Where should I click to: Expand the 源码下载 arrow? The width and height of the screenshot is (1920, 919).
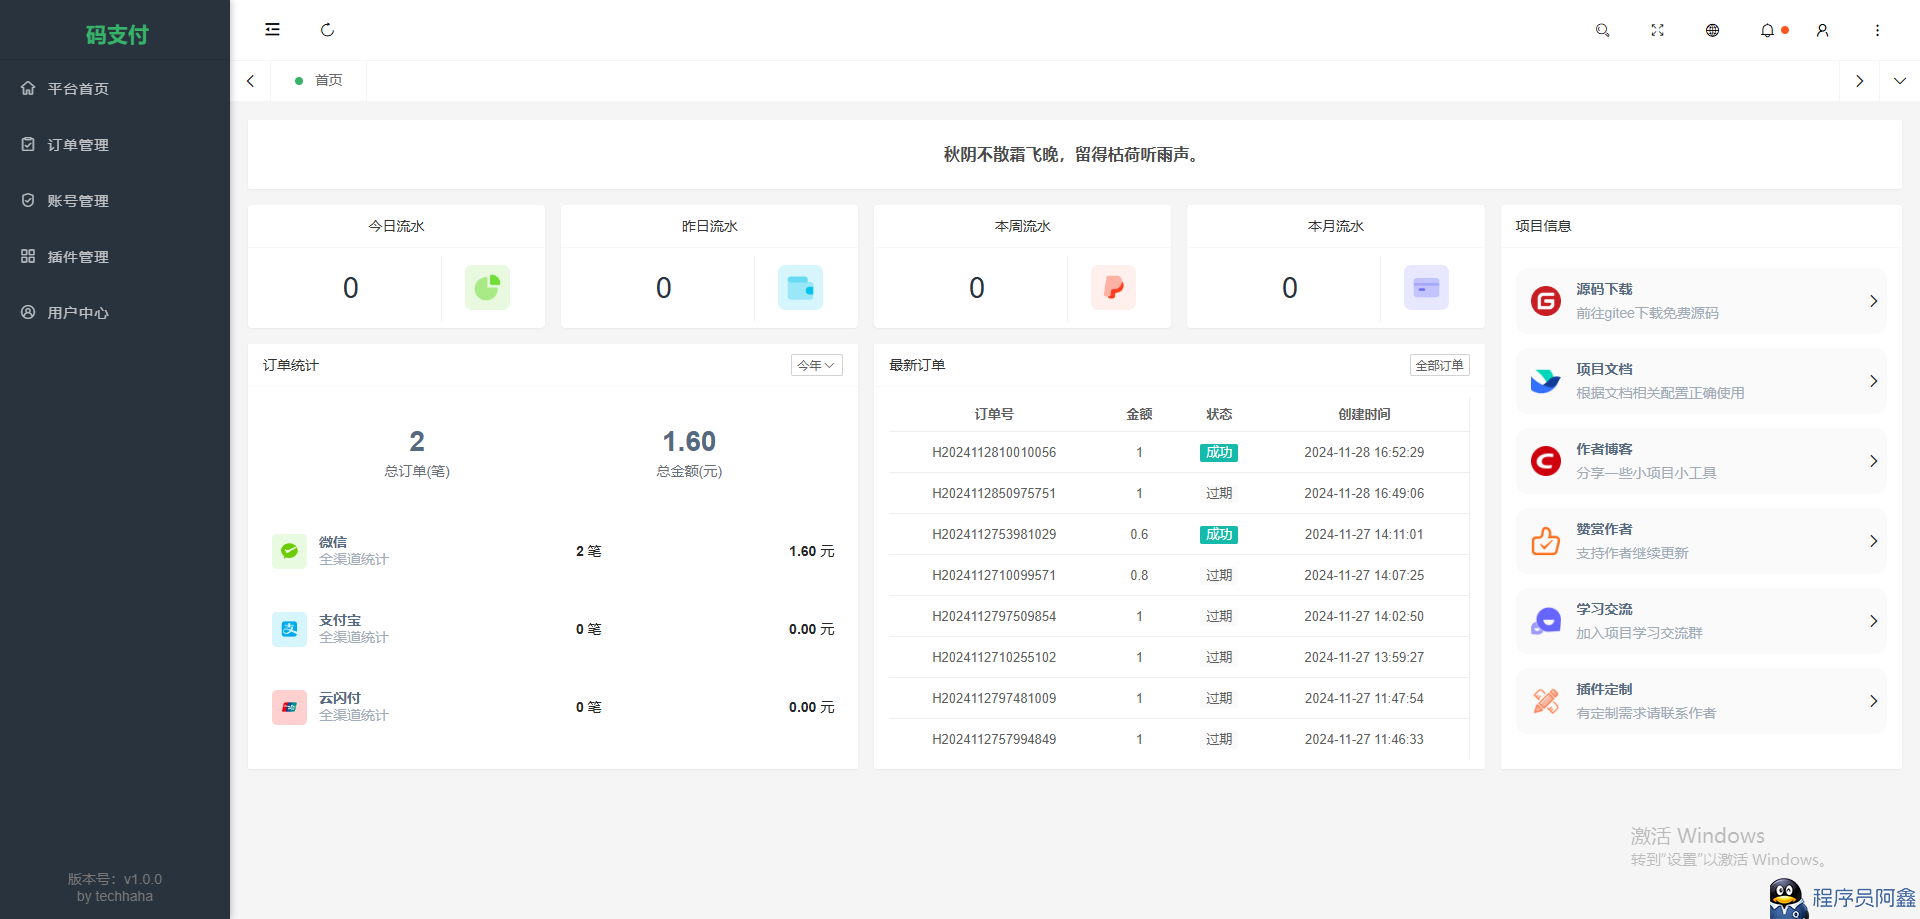[1873, 301]
